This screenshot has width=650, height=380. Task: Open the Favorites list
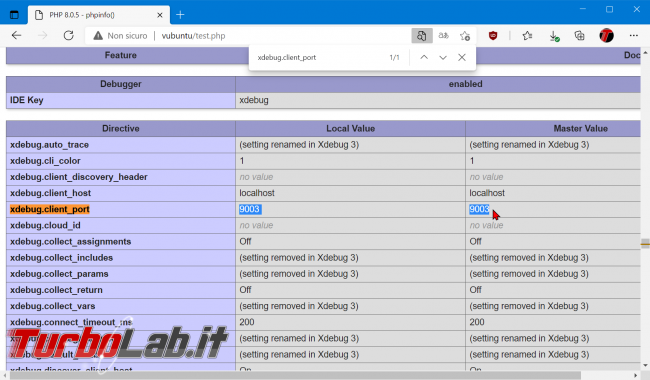click(x=527, y=36)
